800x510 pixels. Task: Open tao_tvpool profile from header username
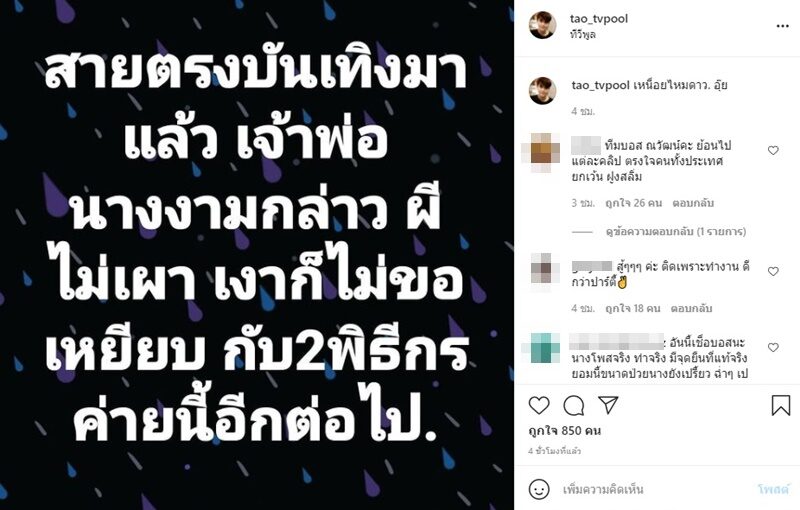[x=599, y=19]
